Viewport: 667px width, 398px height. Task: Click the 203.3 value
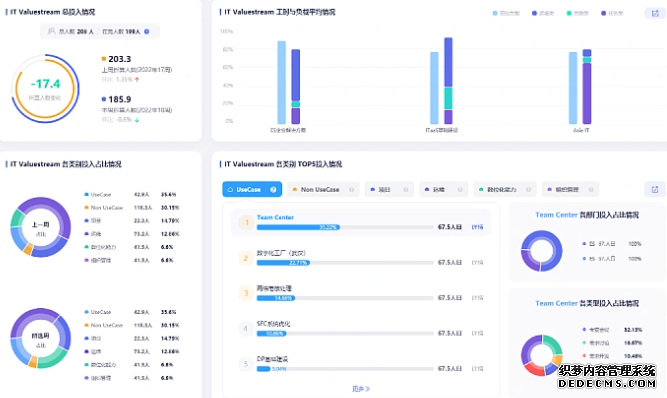[120, 59]
